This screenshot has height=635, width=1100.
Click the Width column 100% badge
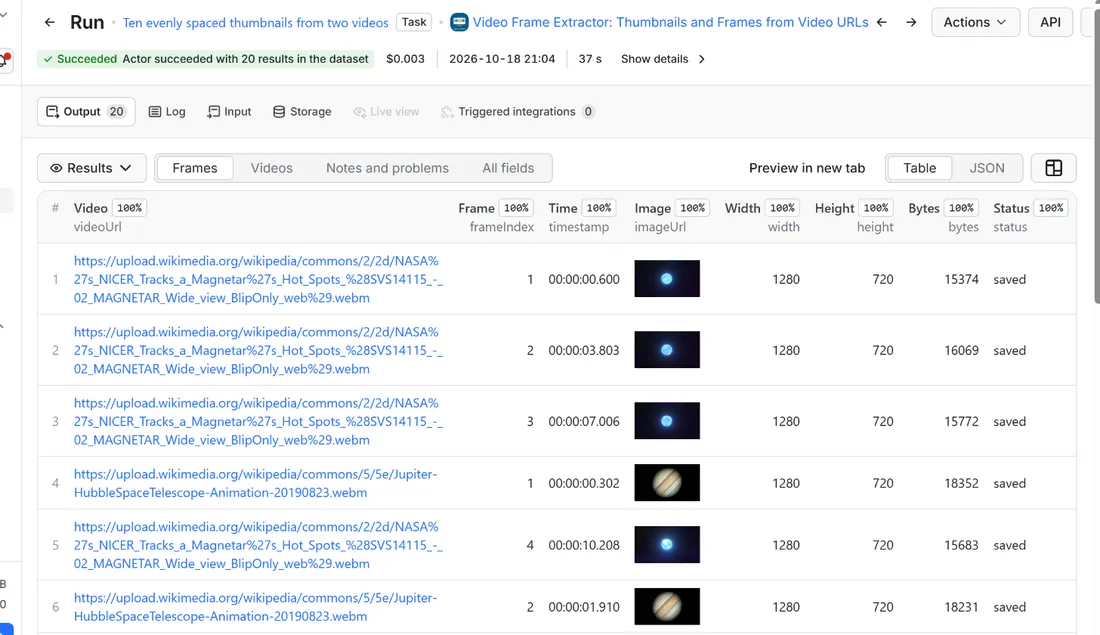click(x=782, y=208)
